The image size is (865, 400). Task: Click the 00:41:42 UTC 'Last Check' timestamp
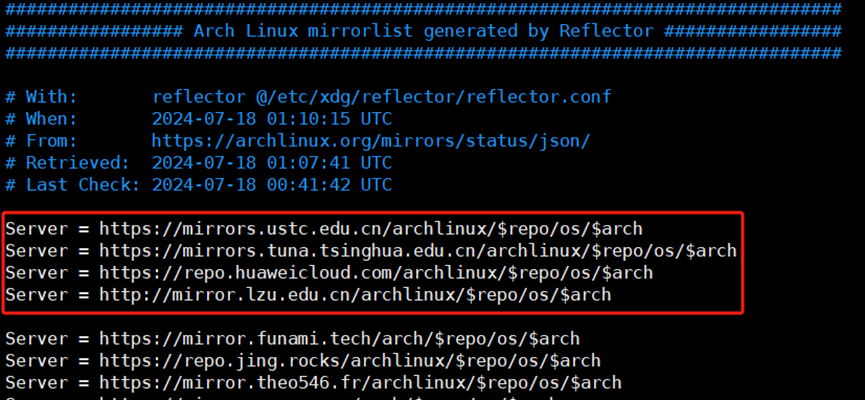click(272, 185)
